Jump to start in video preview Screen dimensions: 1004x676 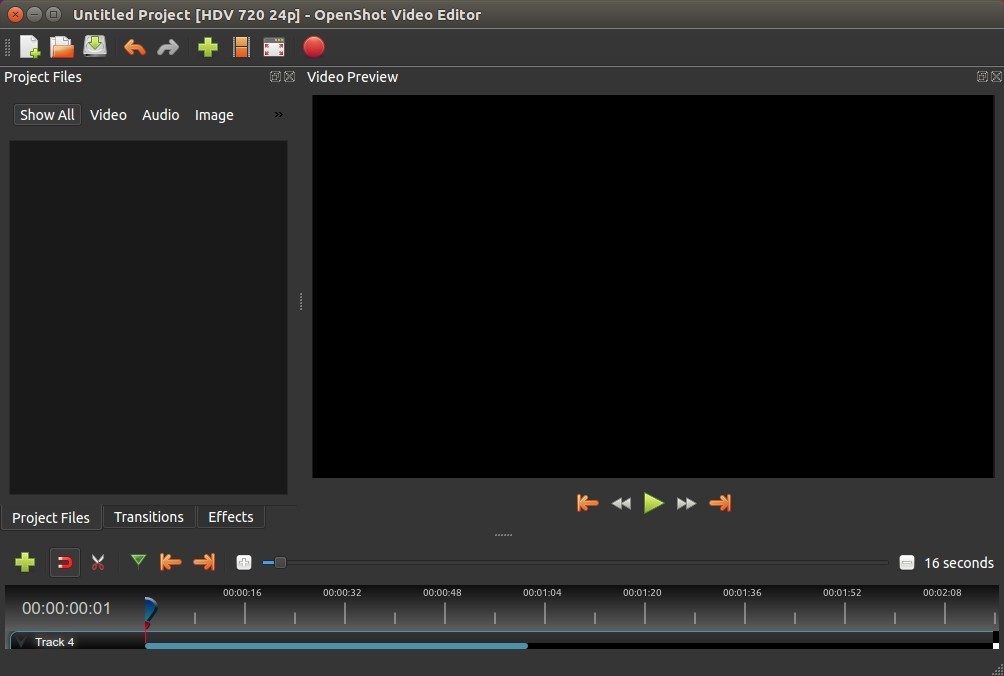[x=587, y=503]
